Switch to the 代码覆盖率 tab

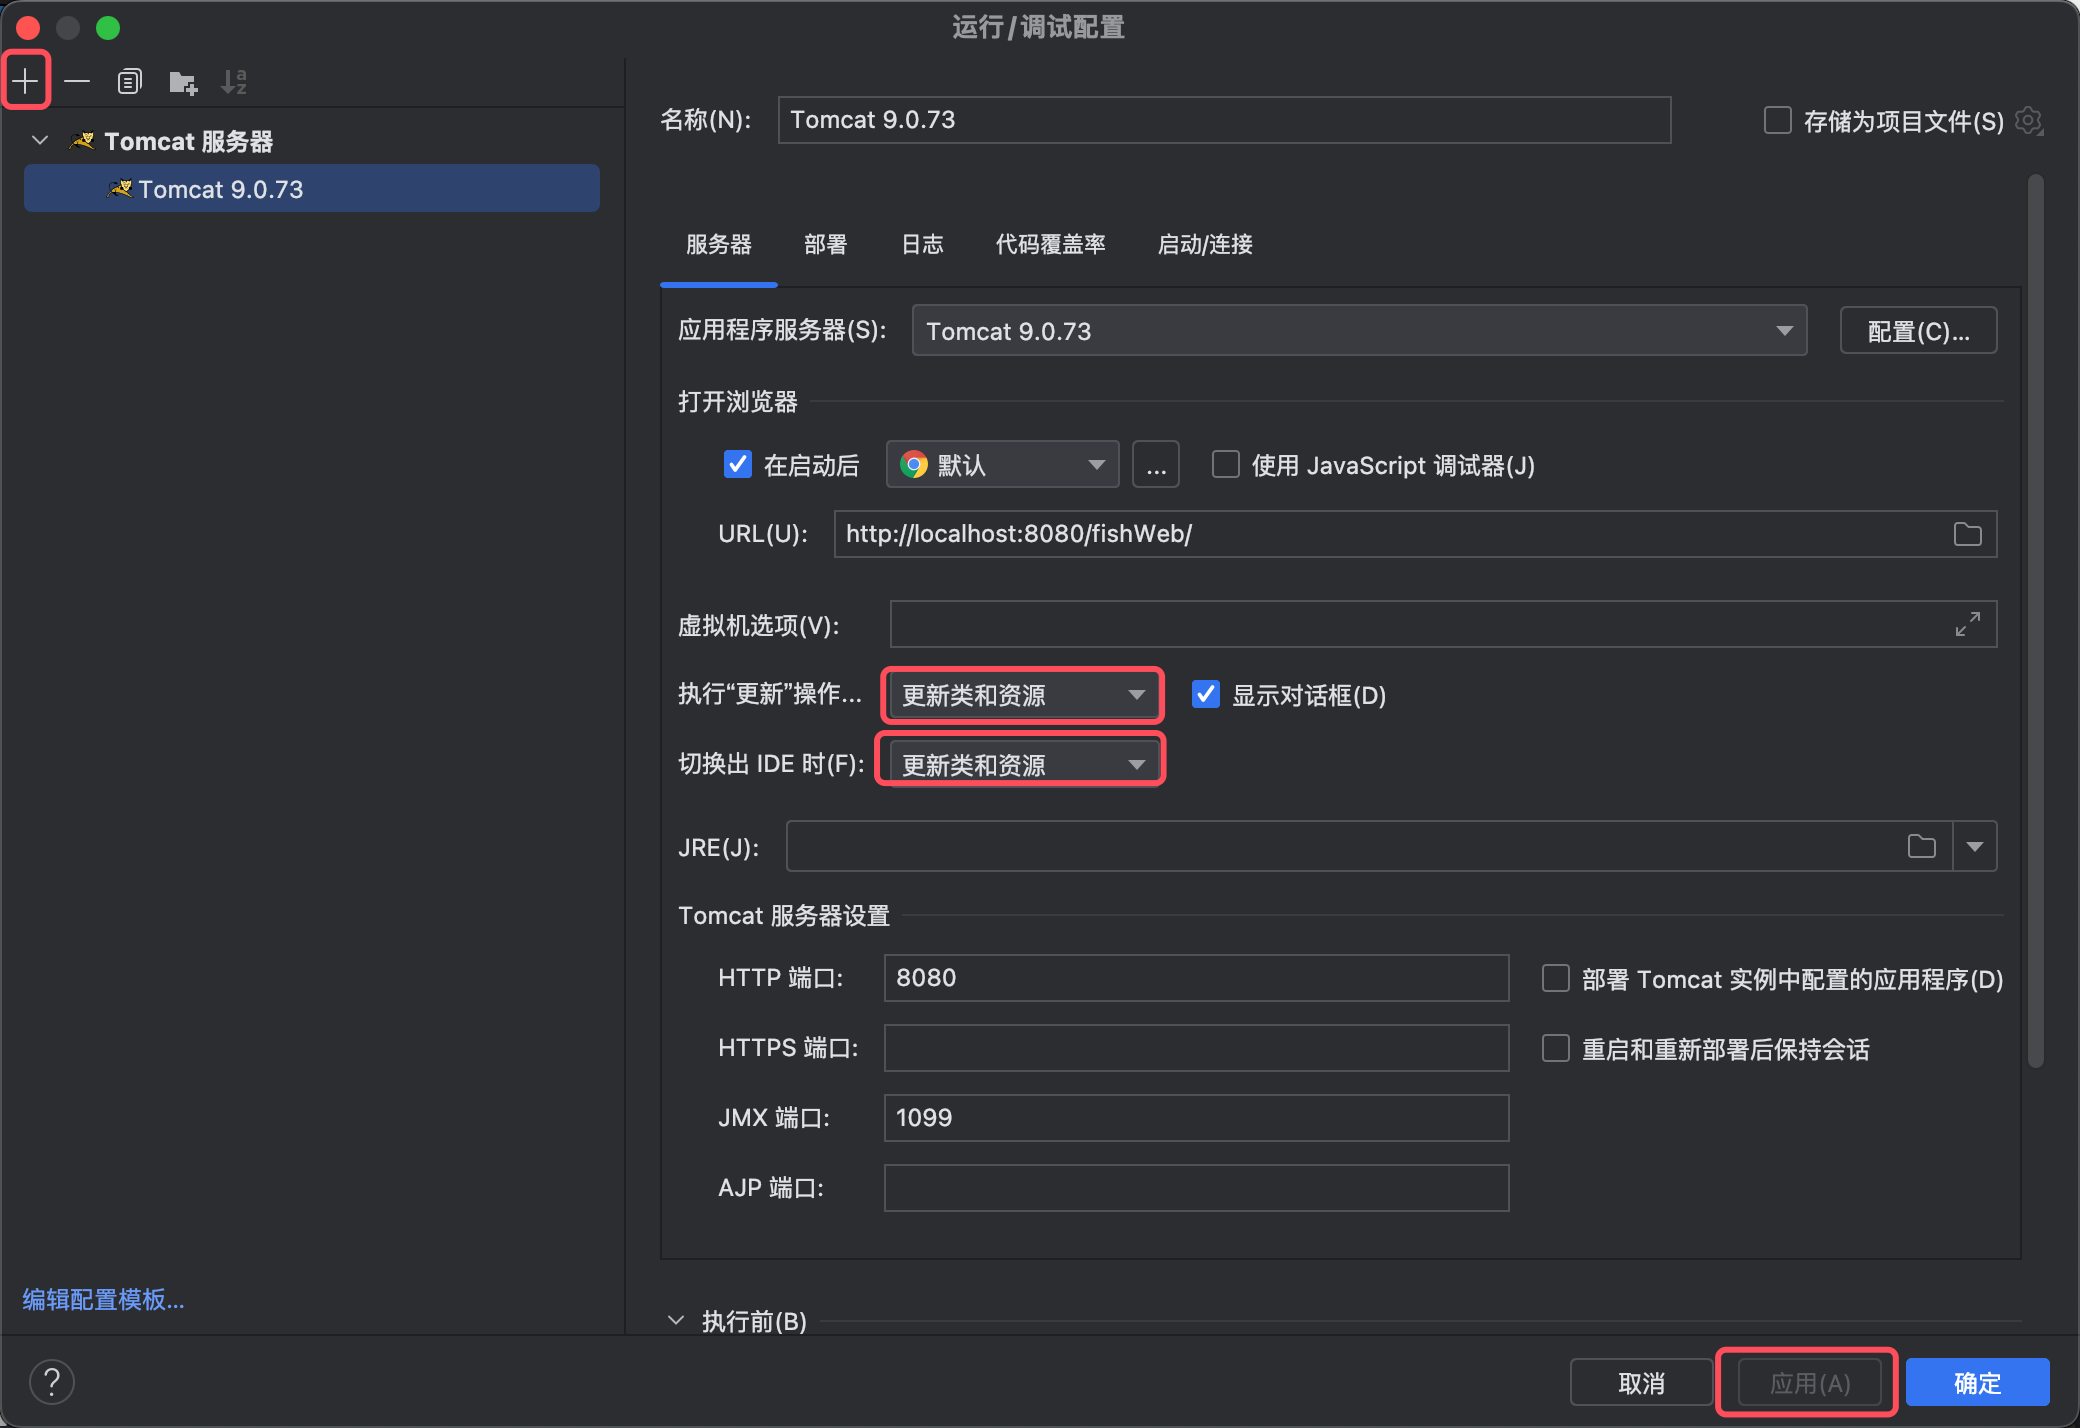1051,245
